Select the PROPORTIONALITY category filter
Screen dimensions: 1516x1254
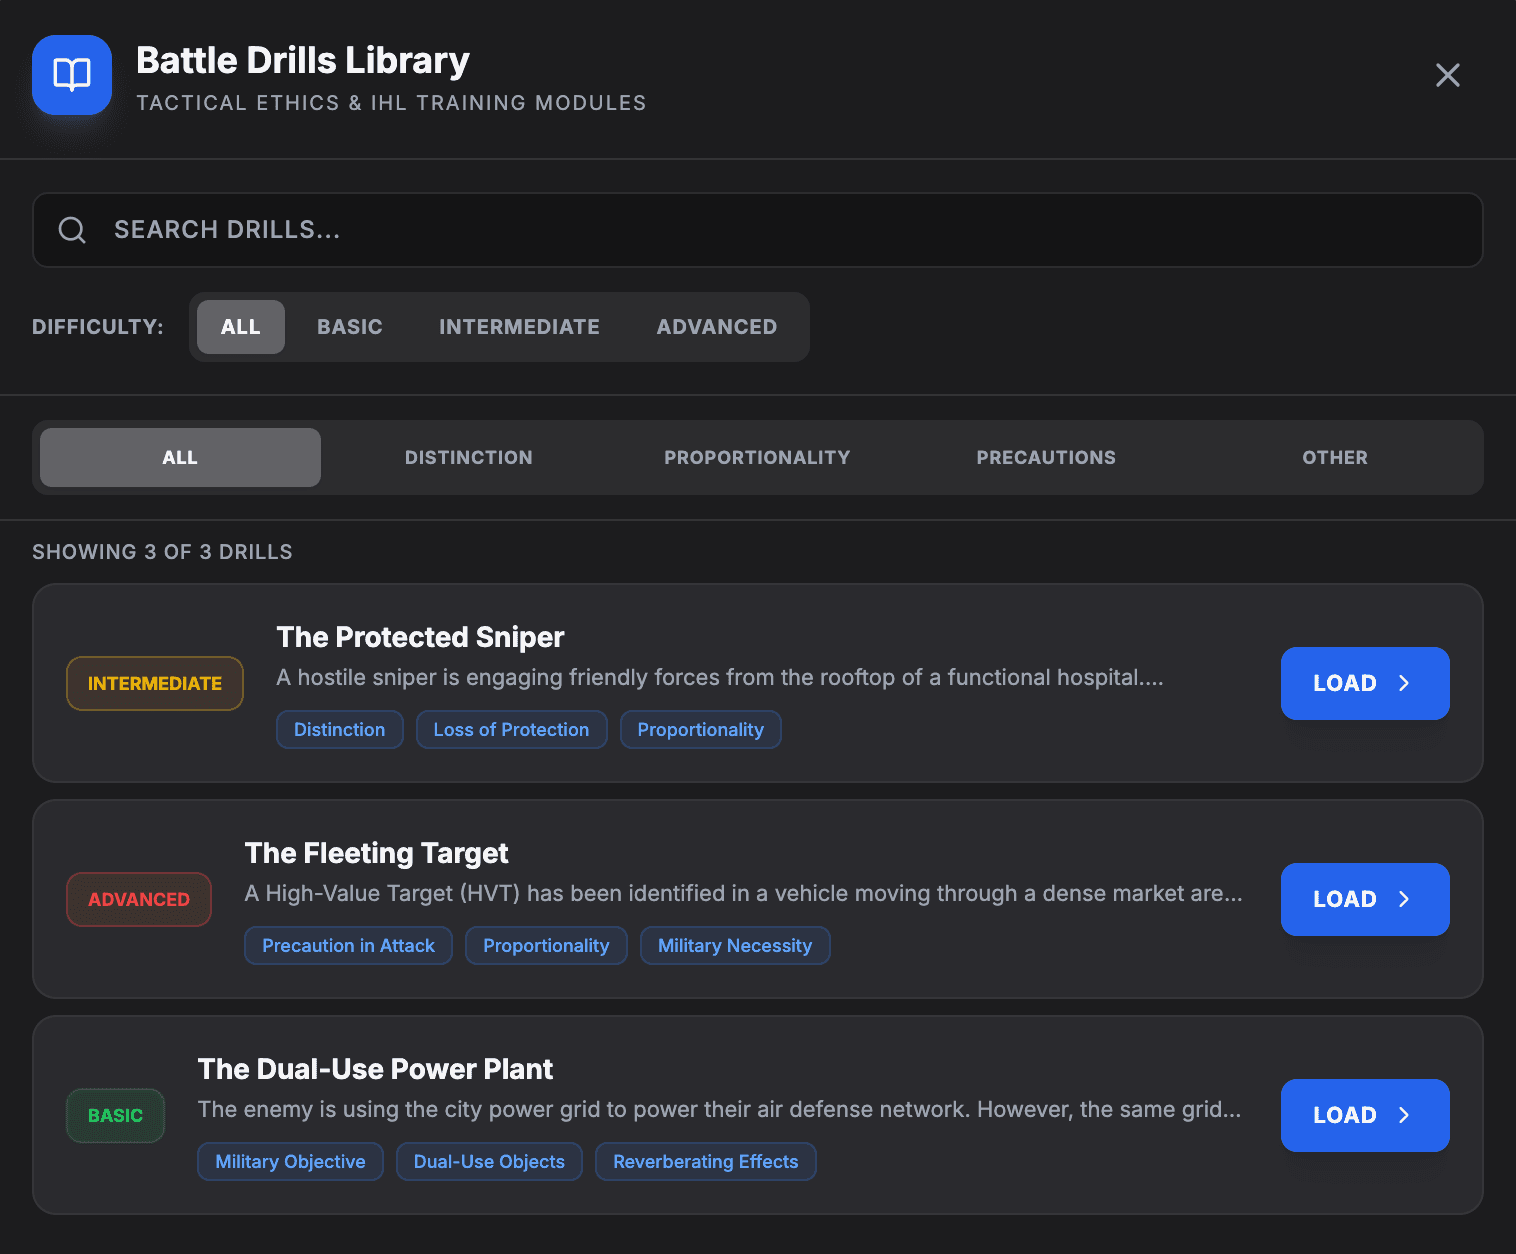coord(756,457)
